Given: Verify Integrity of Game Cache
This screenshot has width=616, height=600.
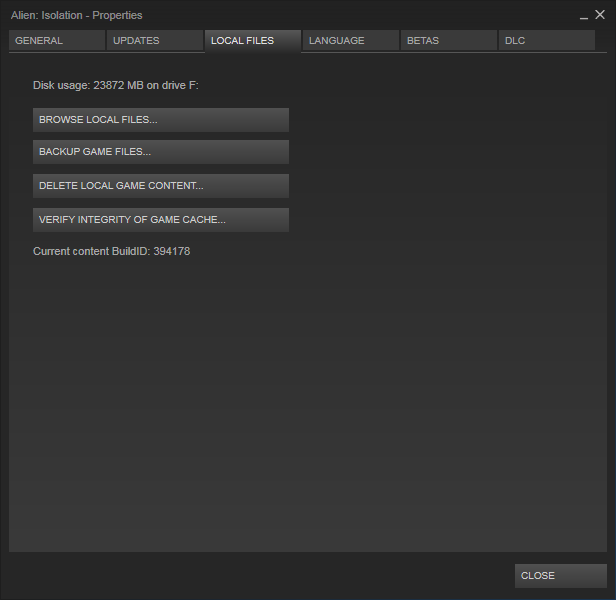Looking at the screenshot, I should coord(161,220).
